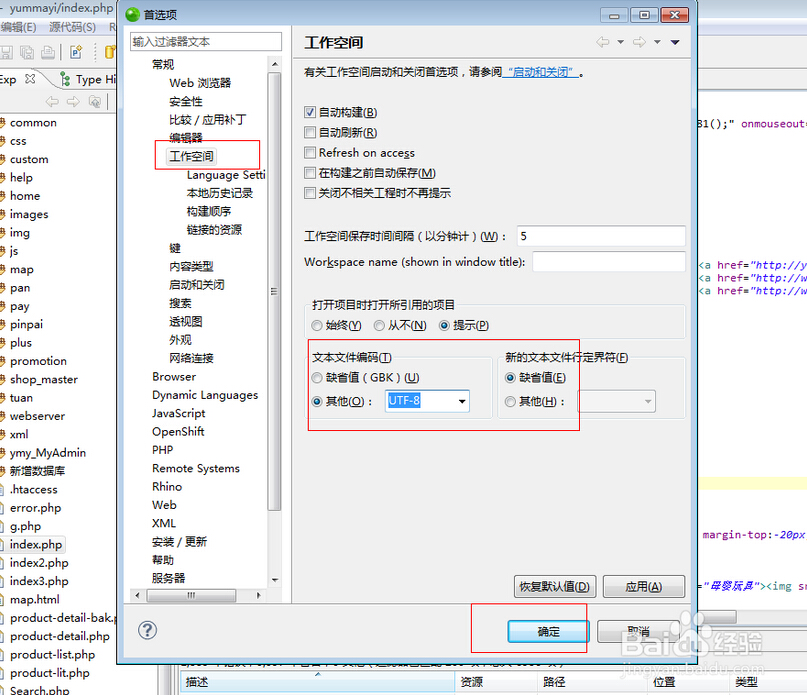The image size is (807, 695).
Task: Enable the Refresh on access checkbox
Action: 310,152
